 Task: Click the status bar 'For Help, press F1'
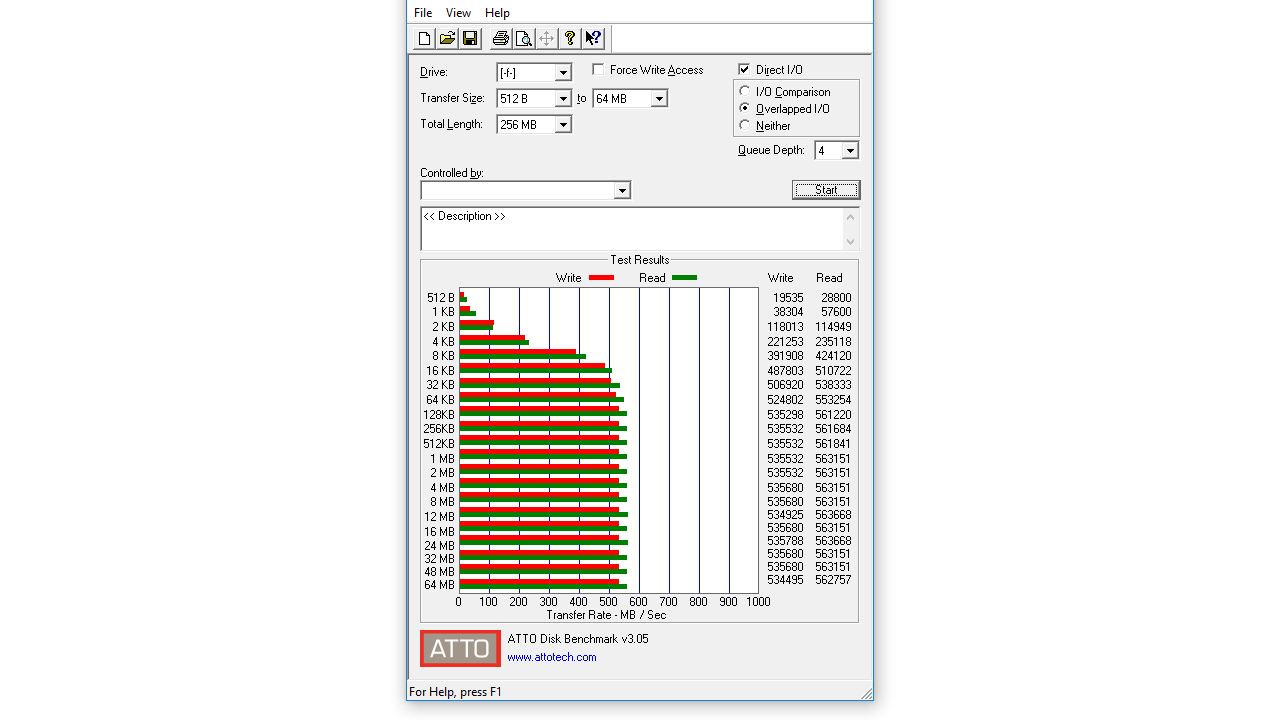(455, 692)
